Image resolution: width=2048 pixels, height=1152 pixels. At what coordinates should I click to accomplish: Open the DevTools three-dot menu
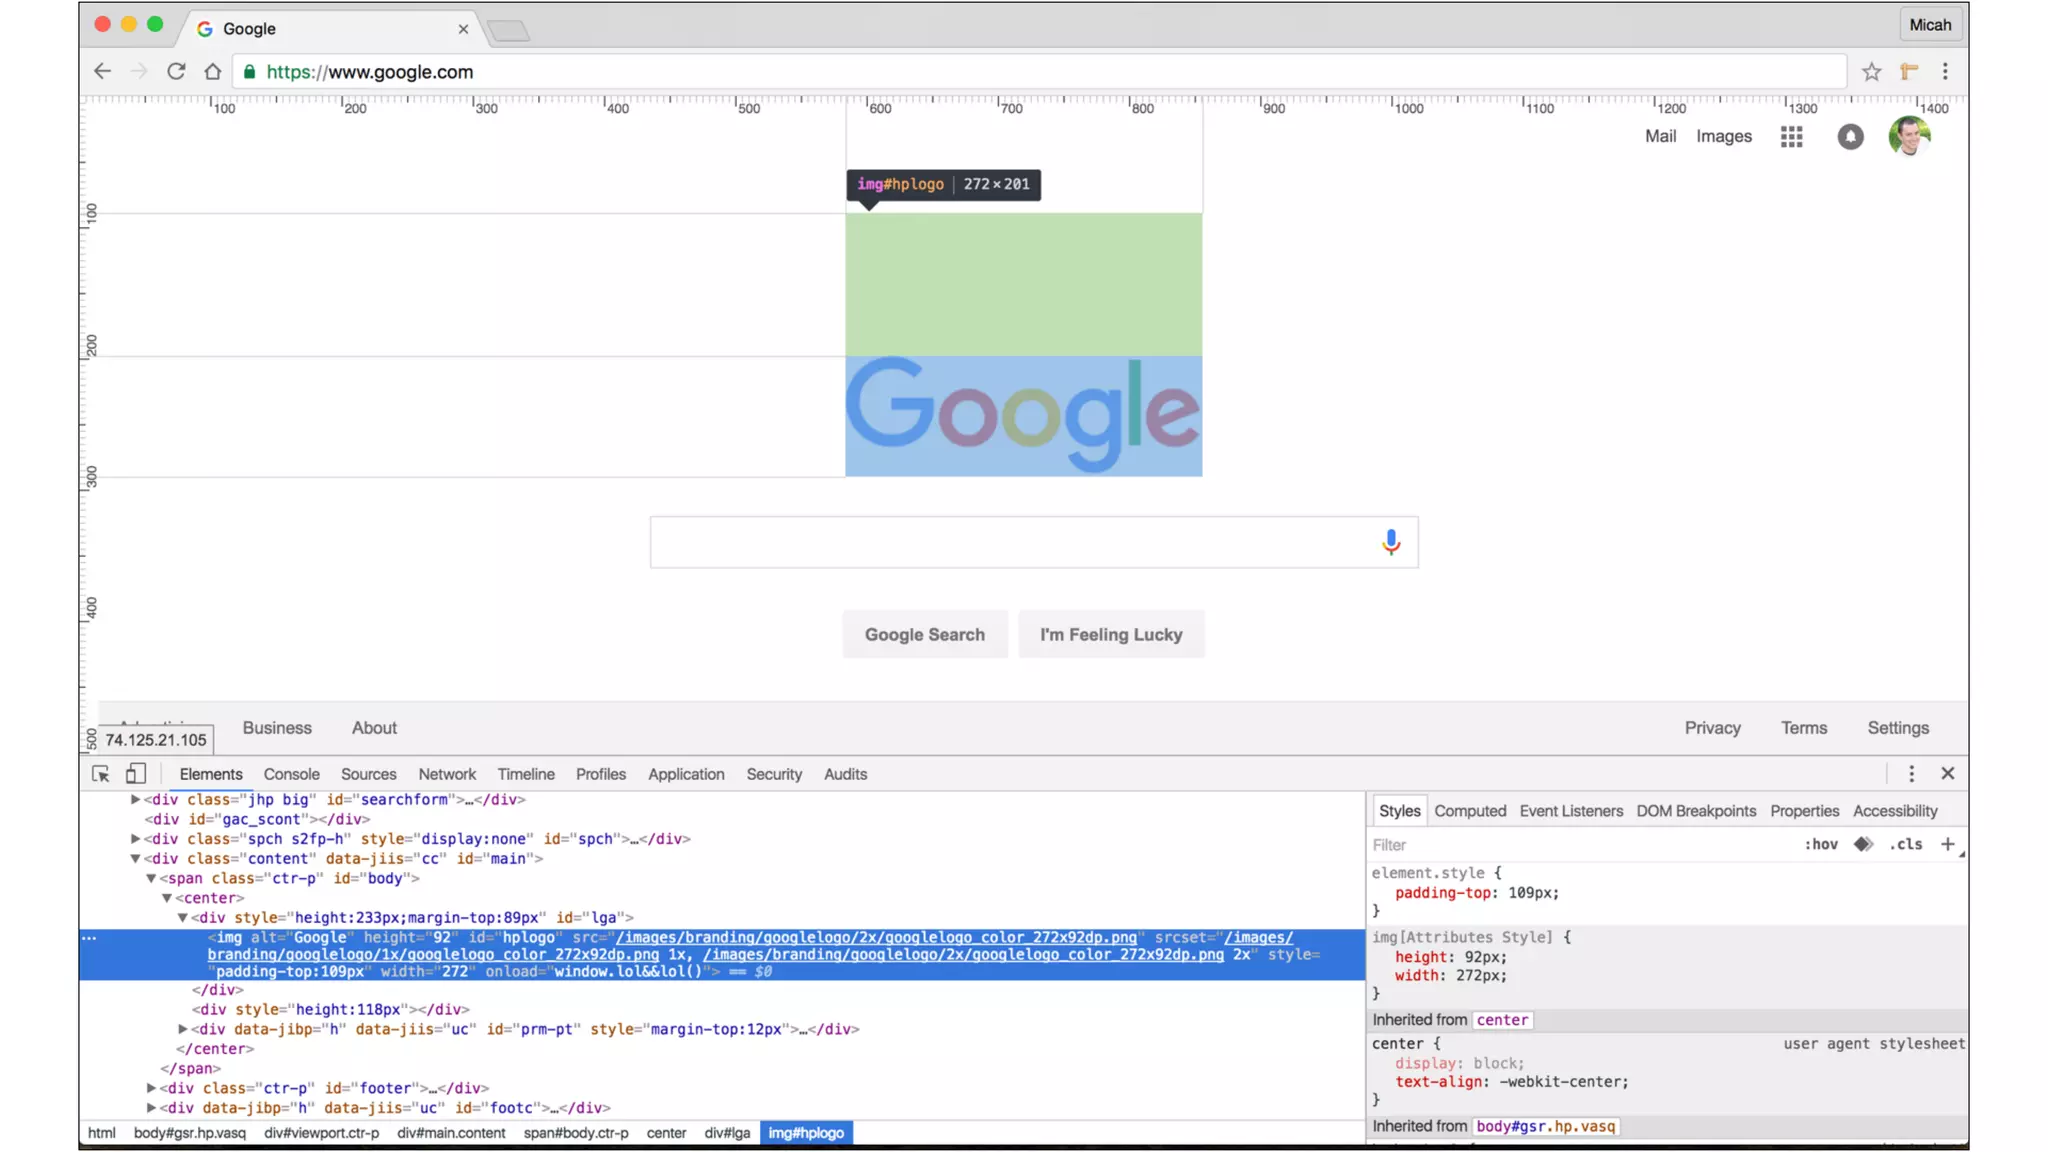tap(1911, 774)
